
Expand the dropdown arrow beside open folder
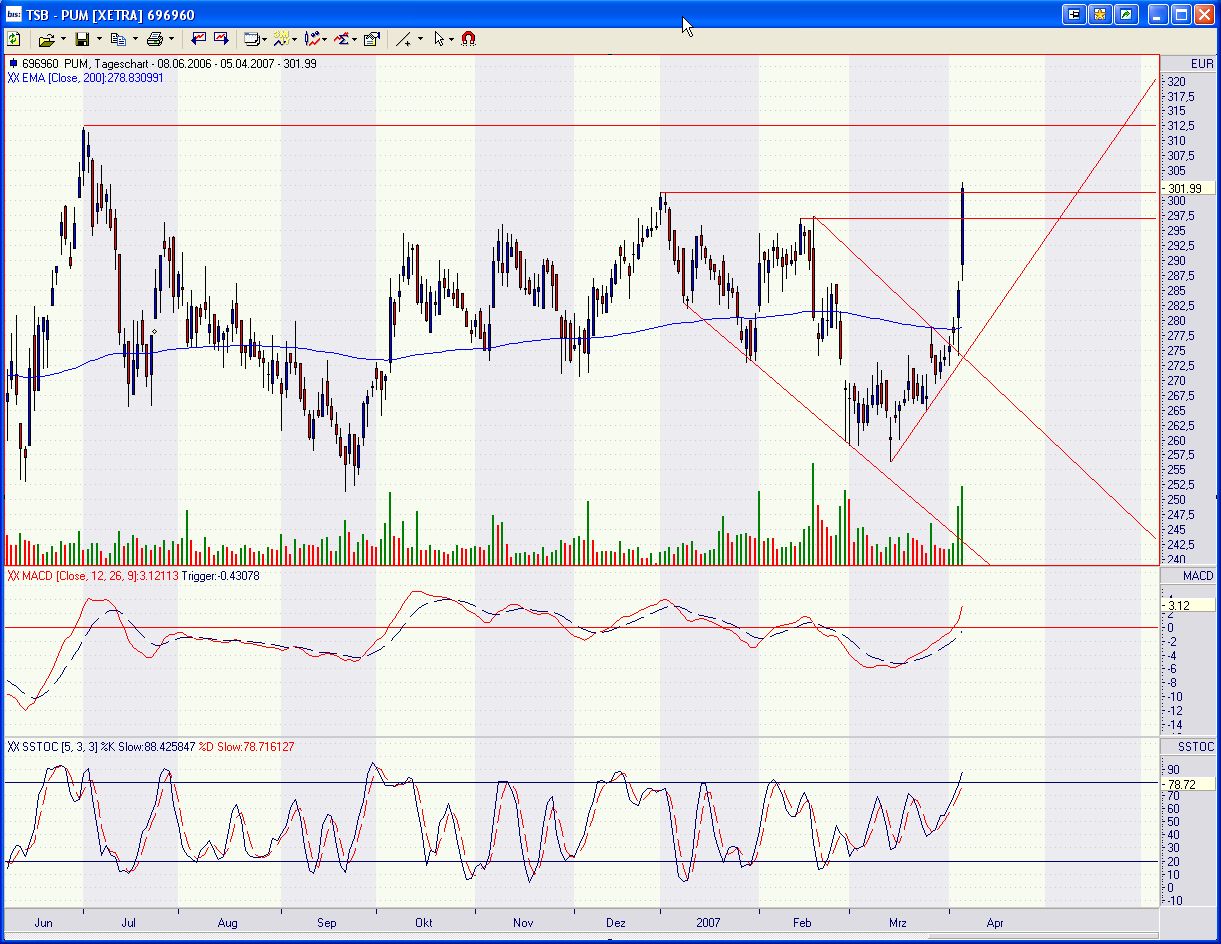click(x=63, y=39)
